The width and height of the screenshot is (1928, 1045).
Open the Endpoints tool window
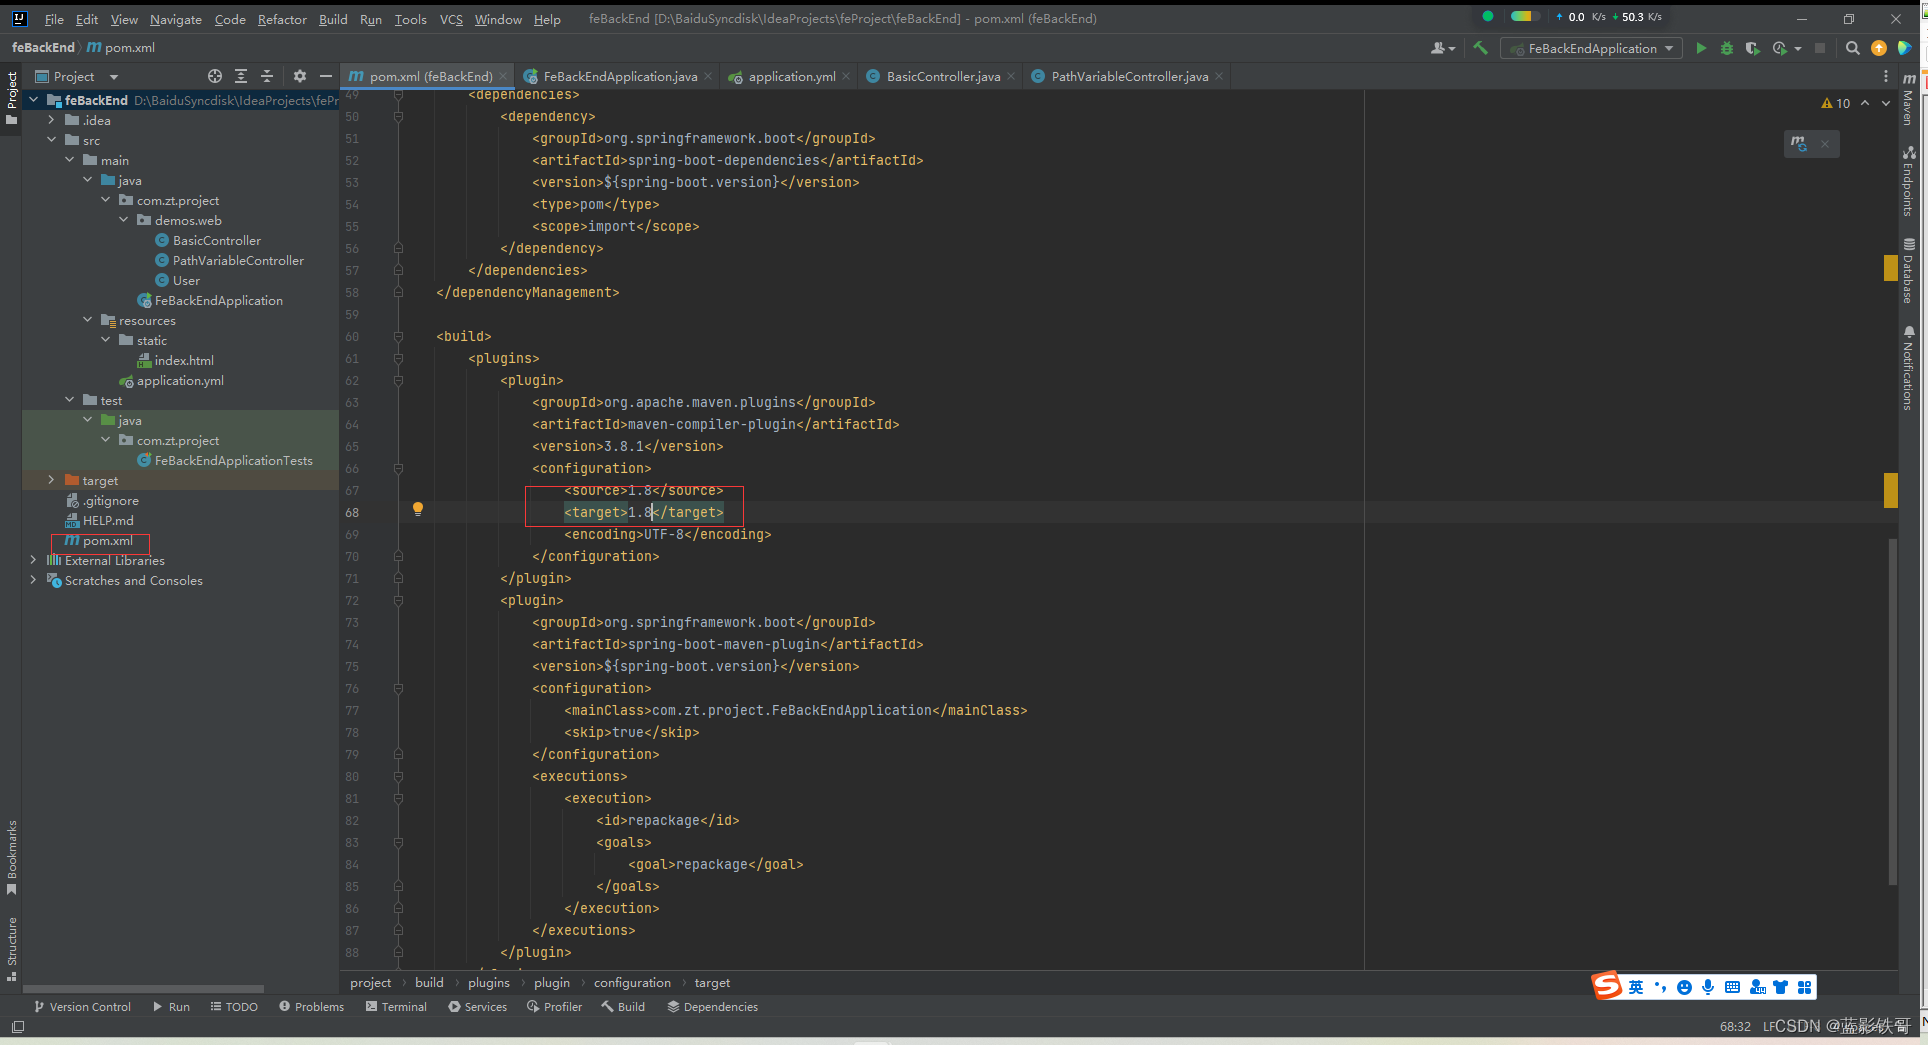[x=1909, y=181]
